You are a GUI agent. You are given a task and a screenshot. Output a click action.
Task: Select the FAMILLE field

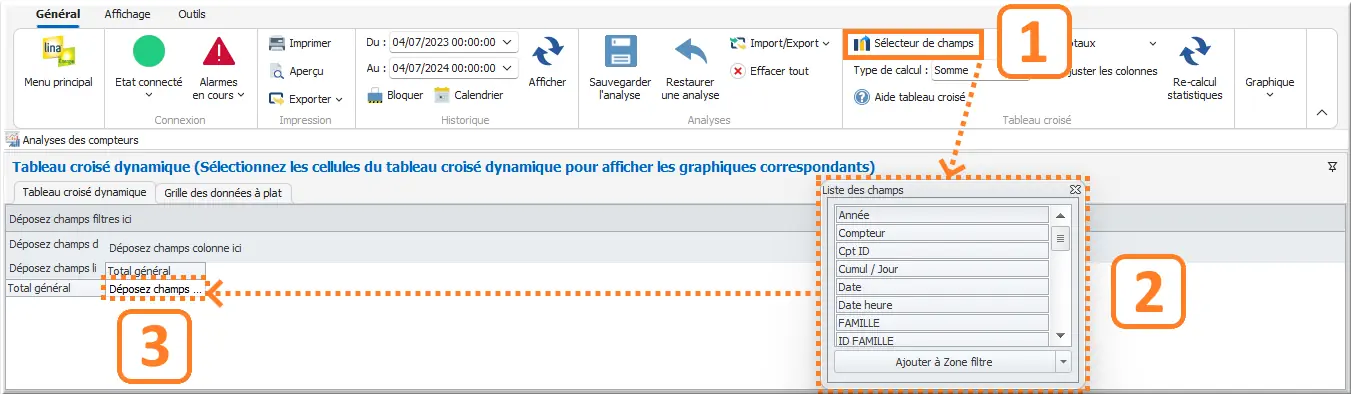(942, 323)
